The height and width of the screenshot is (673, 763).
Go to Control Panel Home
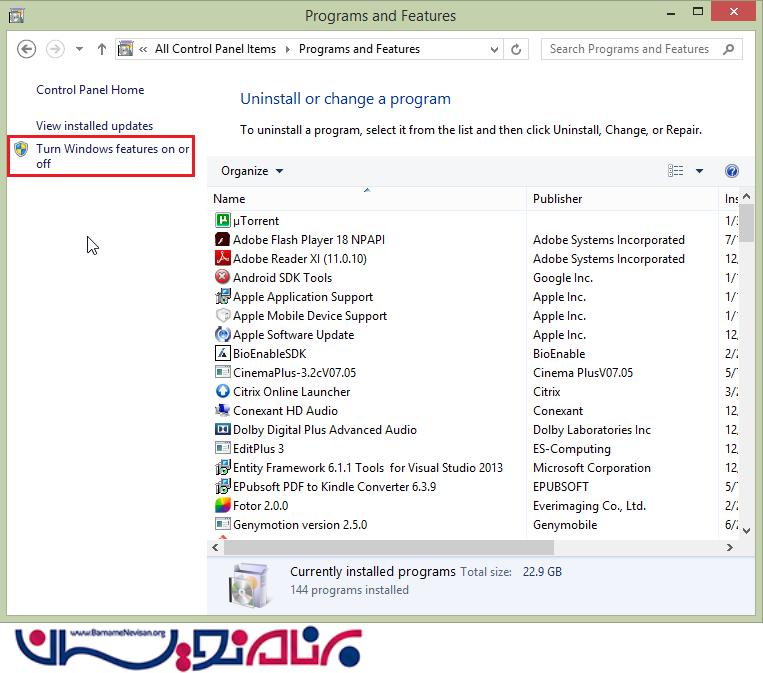tap(90, 90)
